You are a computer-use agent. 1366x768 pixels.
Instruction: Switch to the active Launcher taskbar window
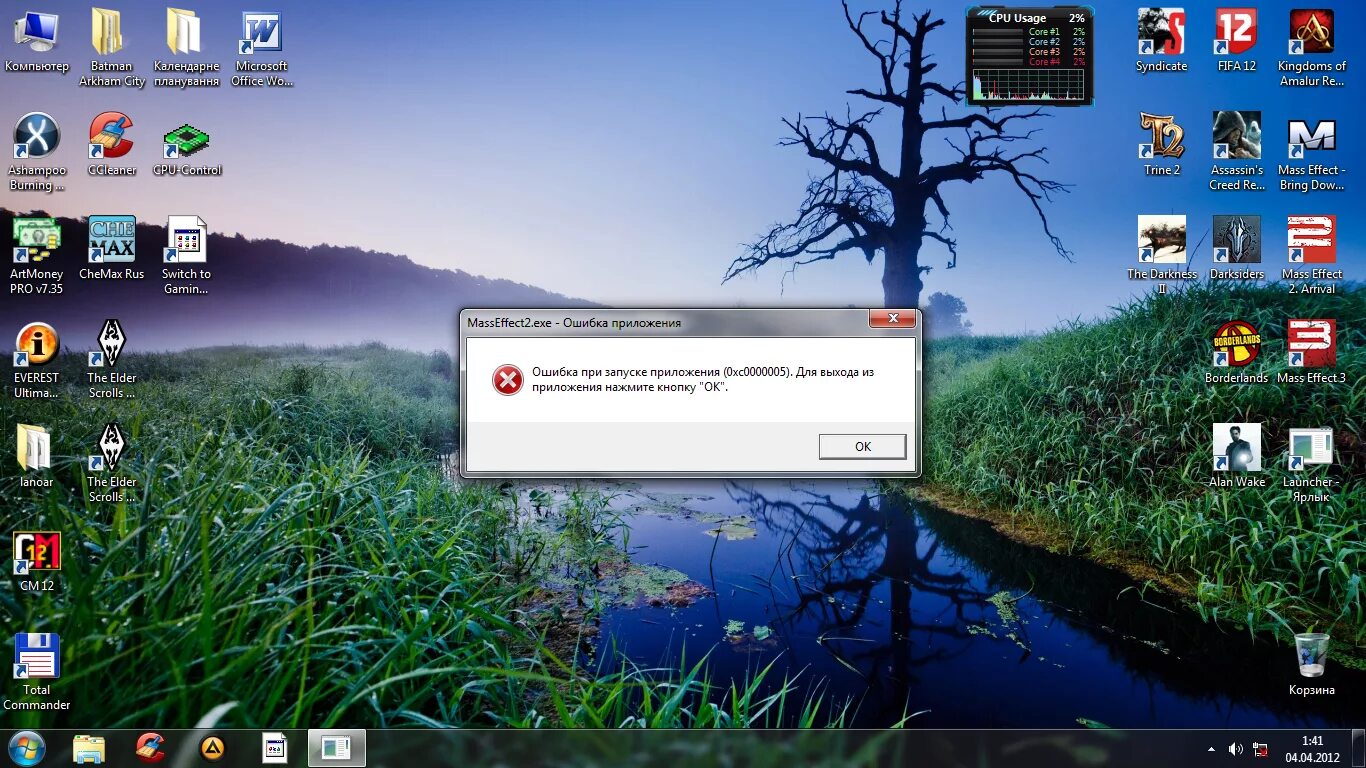tap(337, 748)
